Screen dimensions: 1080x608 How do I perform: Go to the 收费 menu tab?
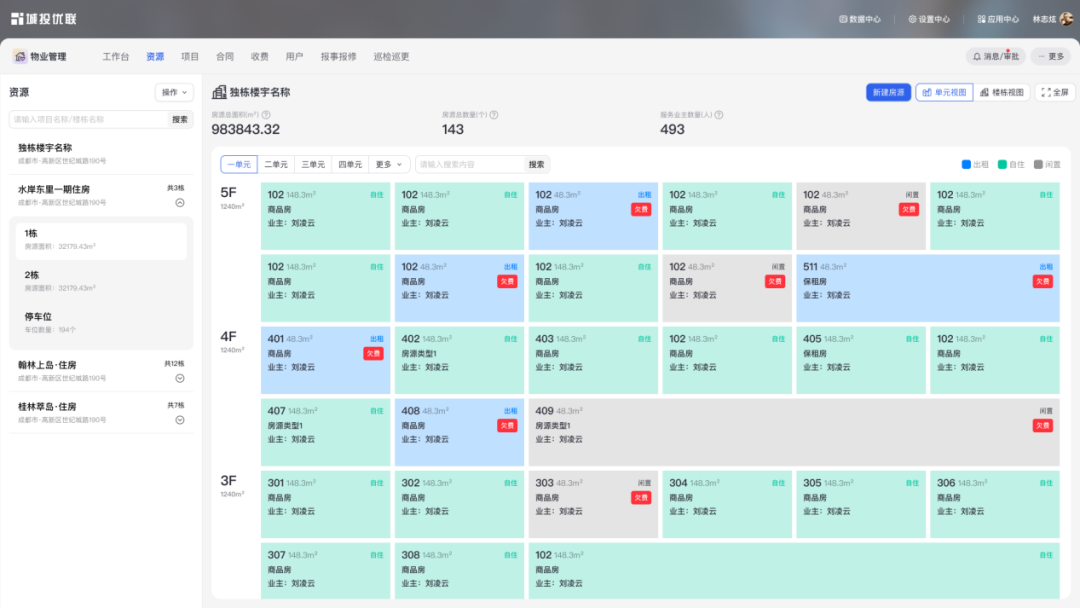pos(260,57)
